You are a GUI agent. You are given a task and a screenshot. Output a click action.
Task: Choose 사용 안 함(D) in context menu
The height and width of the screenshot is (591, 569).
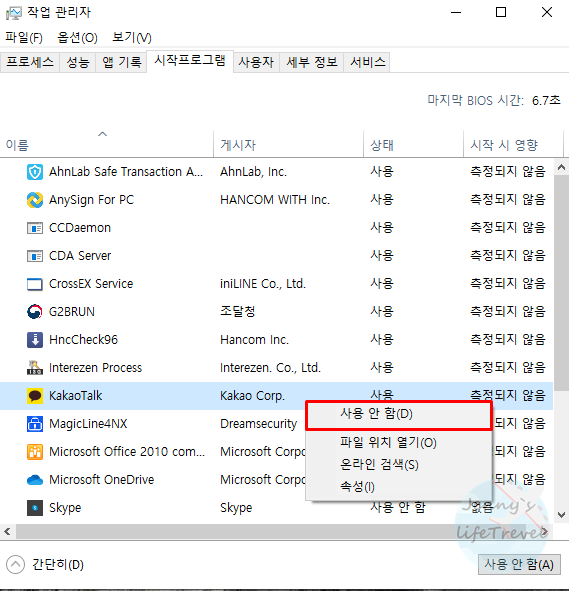pos(399,414)
